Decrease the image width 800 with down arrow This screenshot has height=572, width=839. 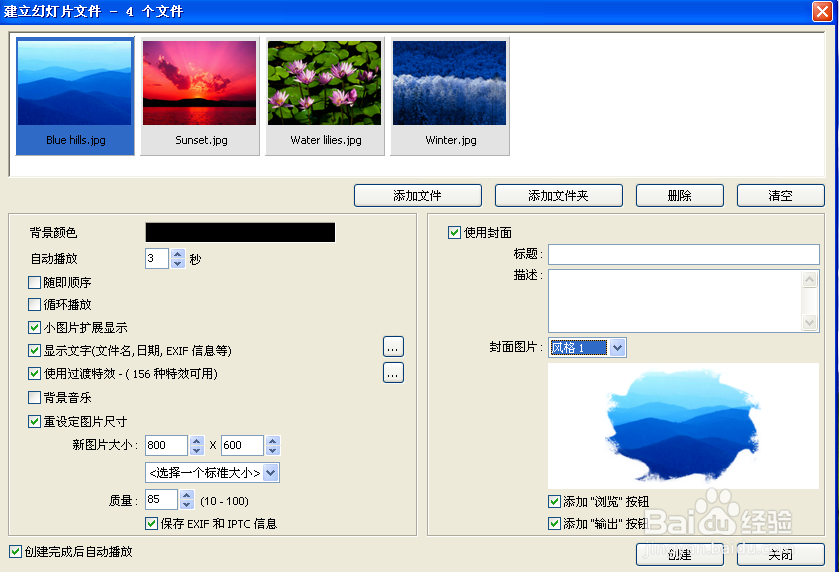[197, 450]
